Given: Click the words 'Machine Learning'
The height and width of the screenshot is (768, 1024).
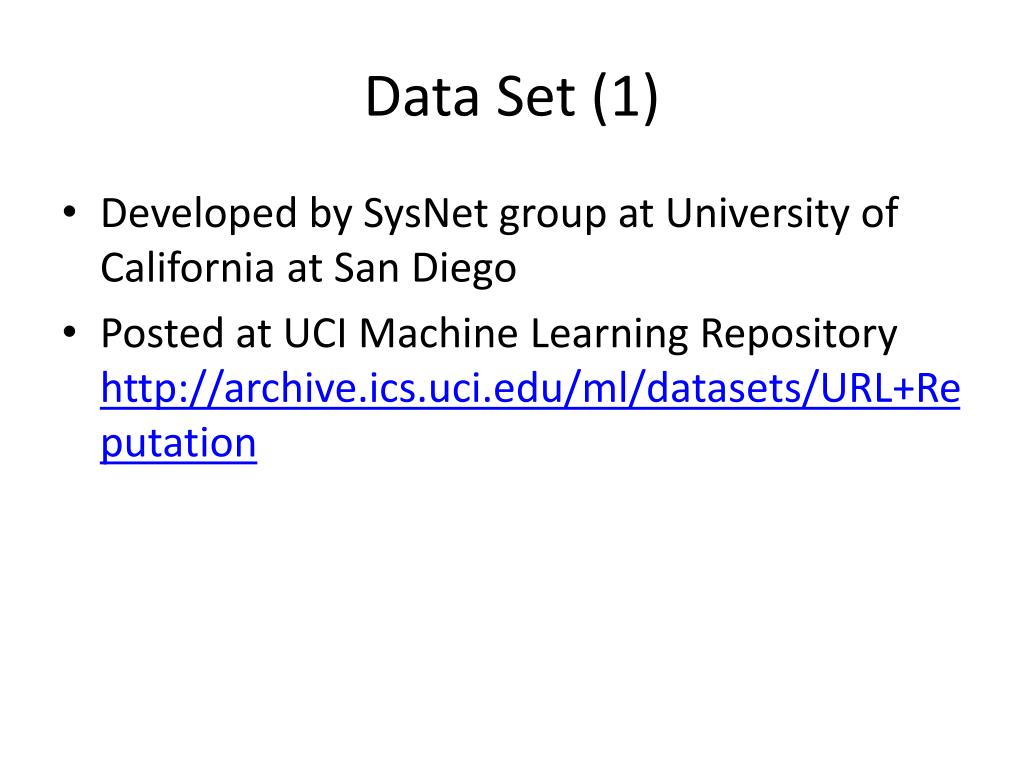Looking at the screenshot, I should coord(524,334).
